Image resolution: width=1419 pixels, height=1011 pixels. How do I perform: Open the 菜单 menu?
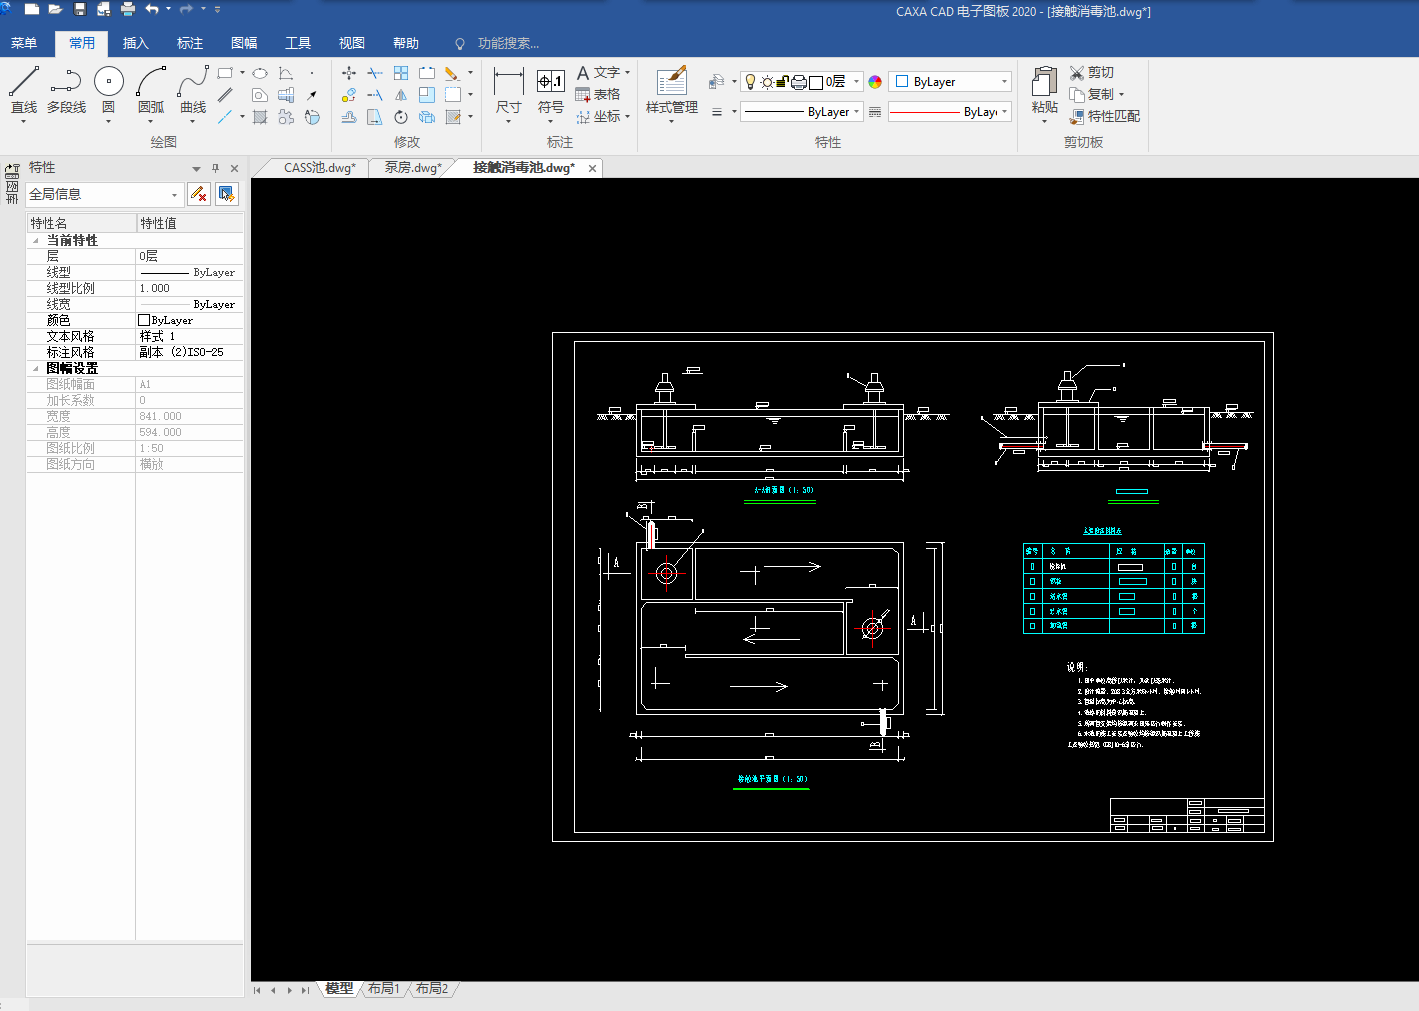[24, 43]
